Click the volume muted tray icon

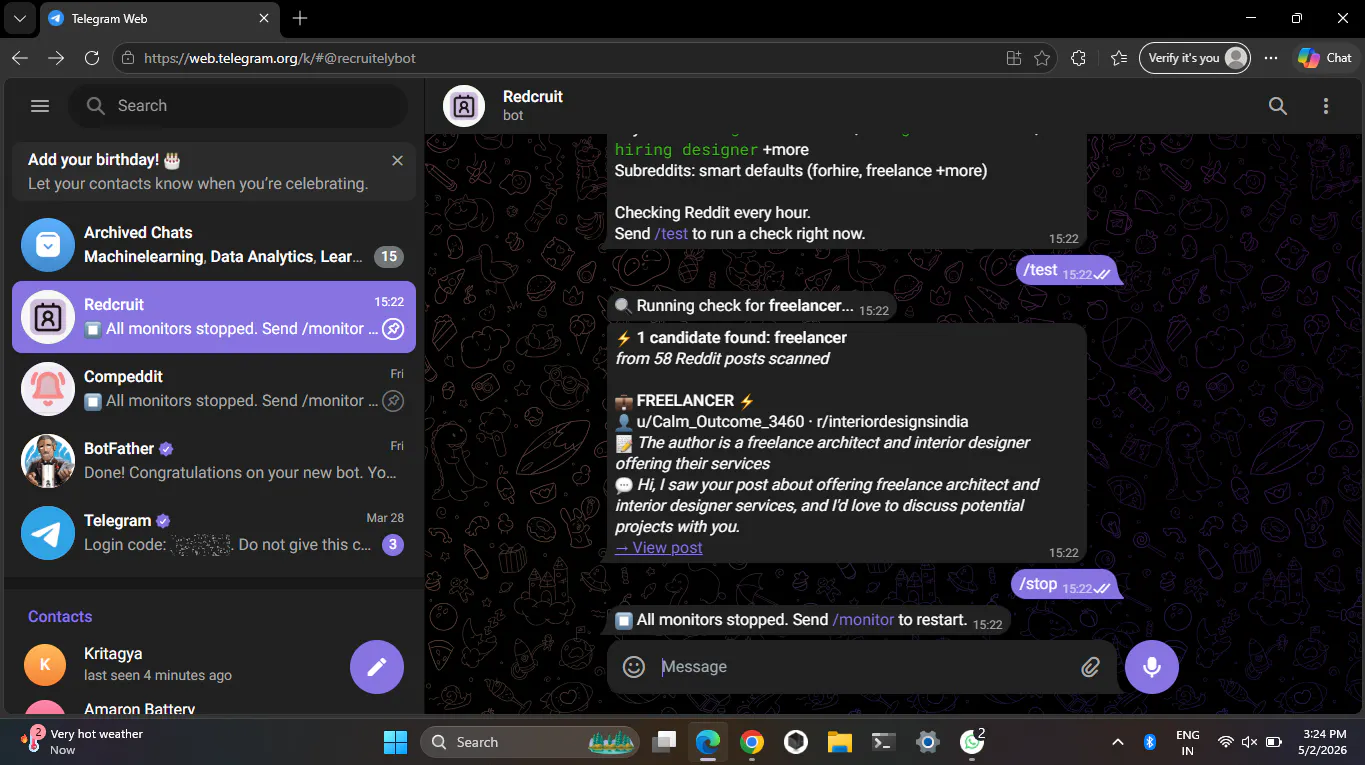coord(1249,742)
